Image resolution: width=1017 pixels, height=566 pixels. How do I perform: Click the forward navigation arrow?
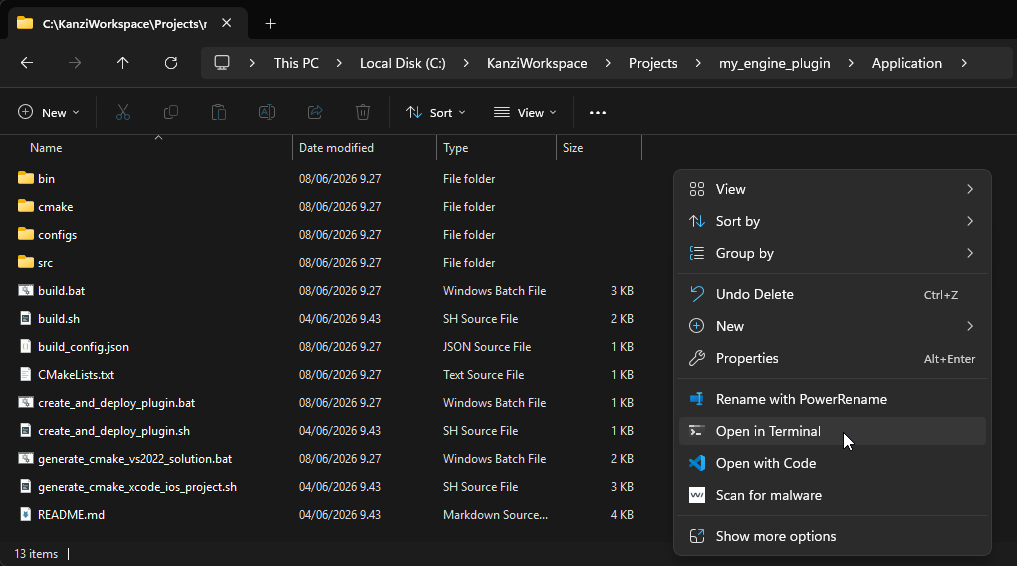[x=75, y=63]
